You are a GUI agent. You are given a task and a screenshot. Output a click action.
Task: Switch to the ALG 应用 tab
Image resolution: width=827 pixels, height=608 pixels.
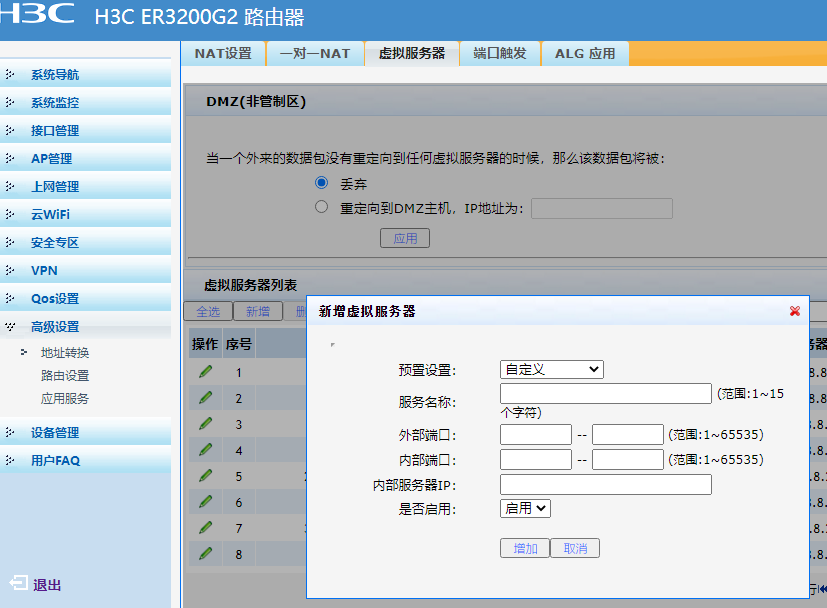tap(585, 54)
